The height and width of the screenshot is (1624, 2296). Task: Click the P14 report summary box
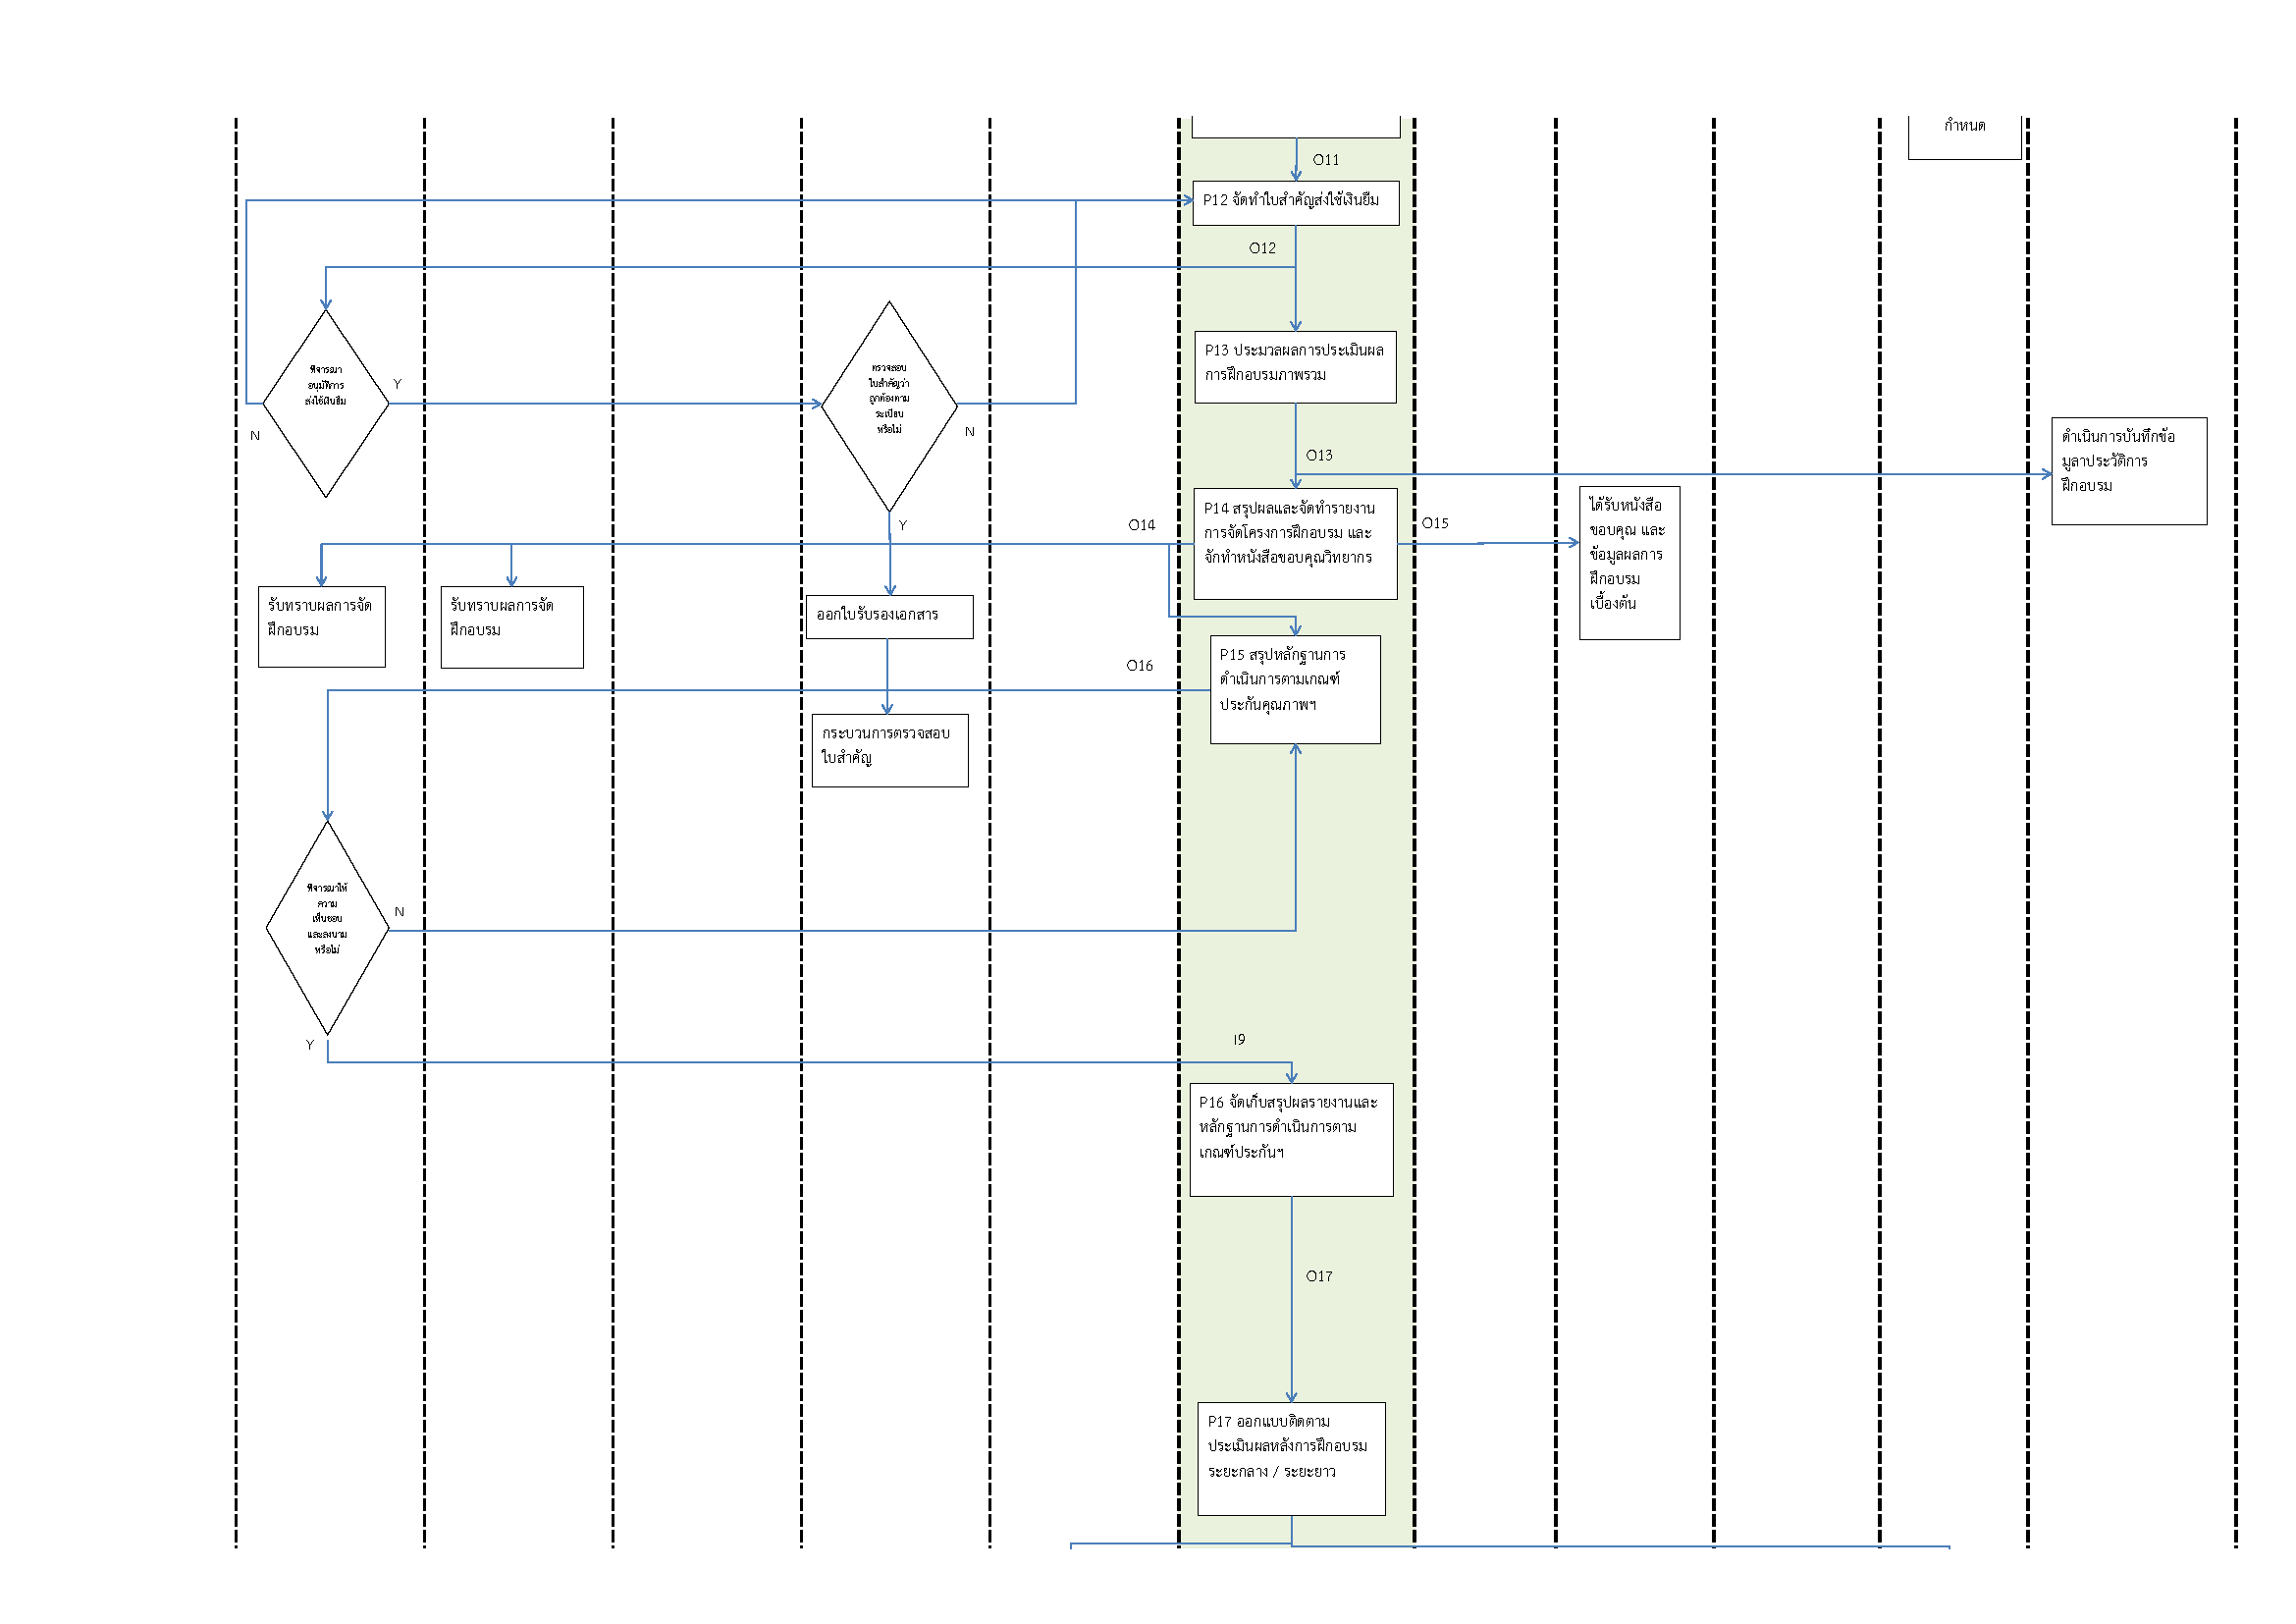tap(1295, 544)
